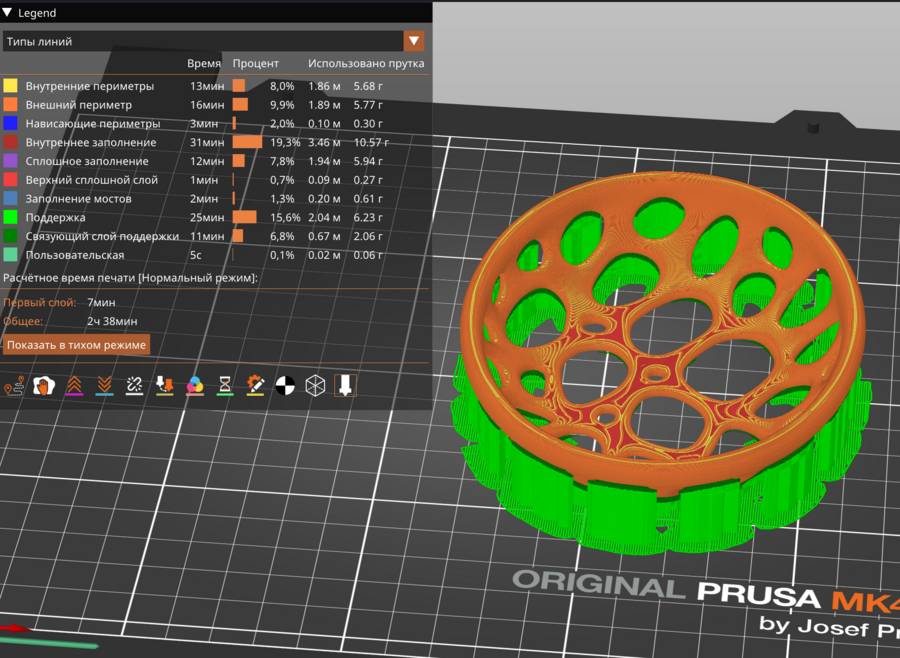Screen dimensions: 900x658
Task: Toggle print pauses hourglass icon
Action: [x=225, y=385]
